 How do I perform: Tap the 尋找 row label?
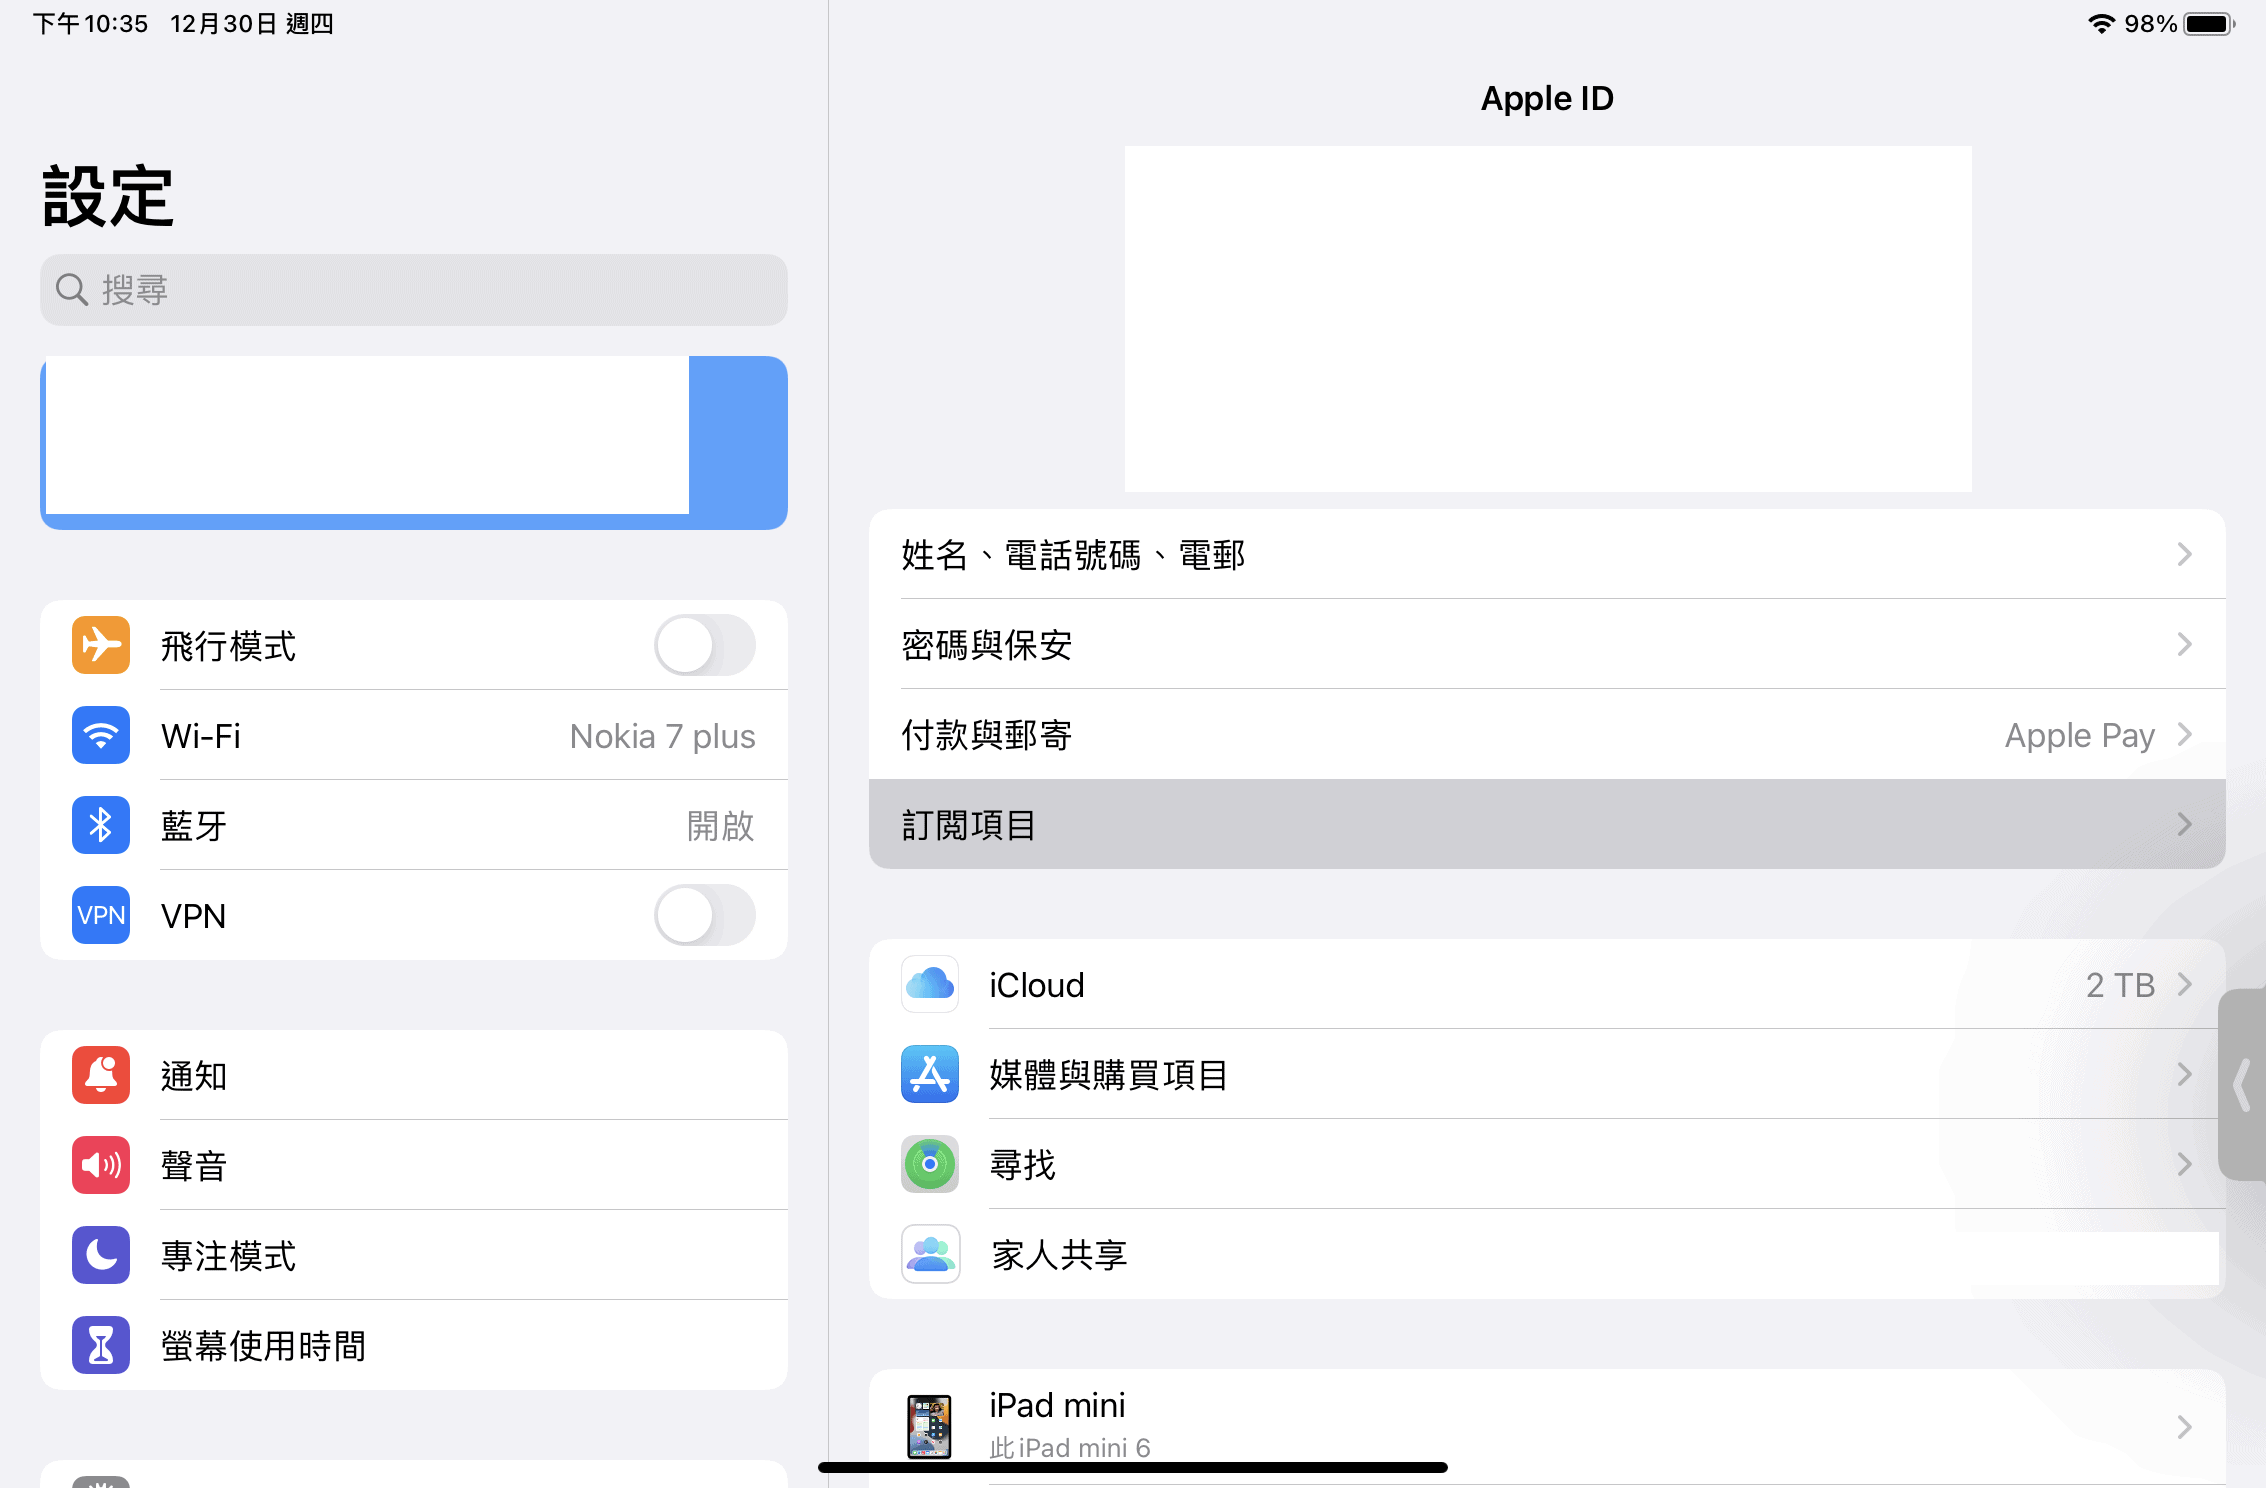tap(1023, 1165)
